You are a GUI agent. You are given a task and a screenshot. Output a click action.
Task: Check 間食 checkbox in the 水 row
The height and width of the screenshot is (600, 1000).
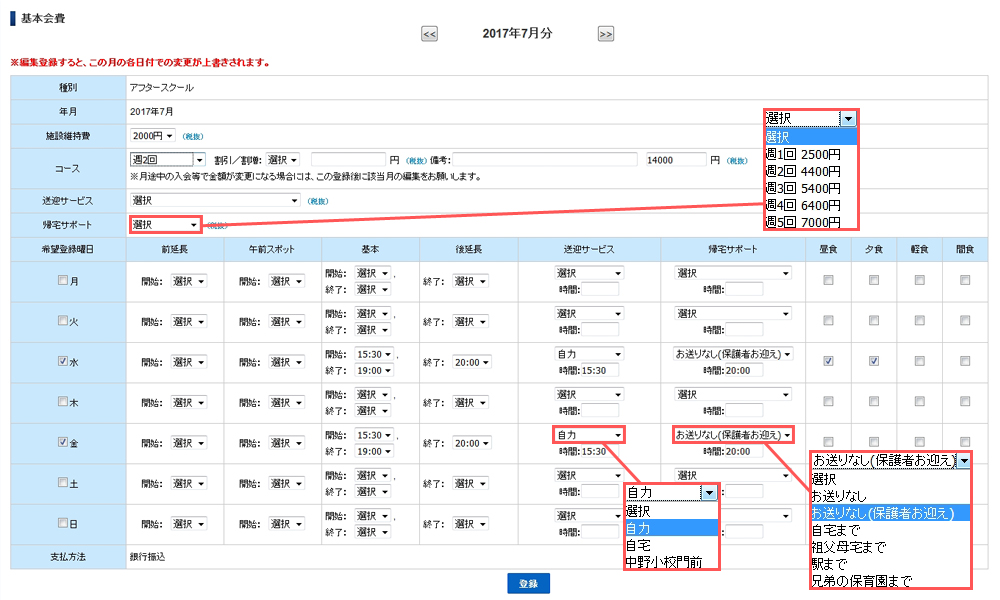click(x=965, y=361)
